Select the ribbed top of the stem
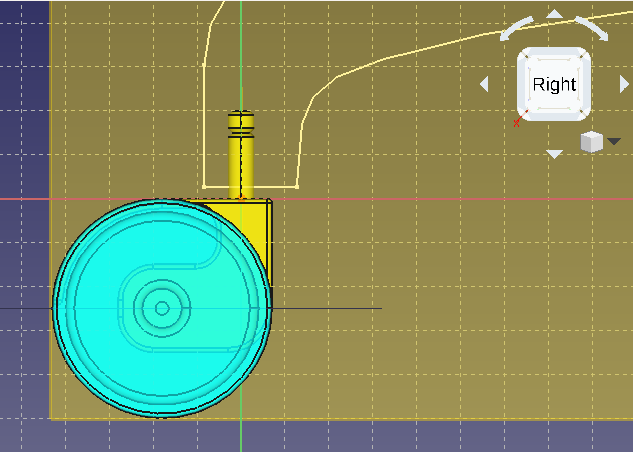The height and width of the screenshot is (452, 633). tap(241, 124)
